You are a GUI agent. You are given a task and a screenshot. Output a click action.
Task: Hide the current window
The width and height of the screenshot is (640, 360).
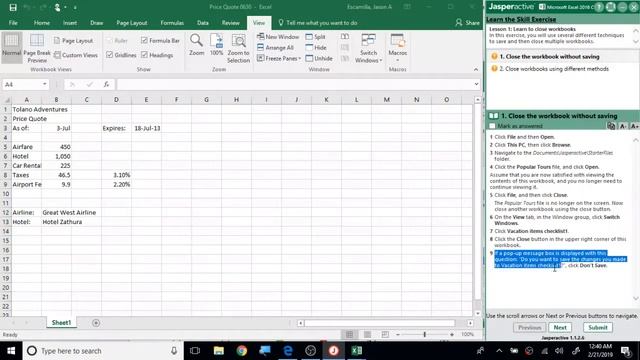point(316,47)
